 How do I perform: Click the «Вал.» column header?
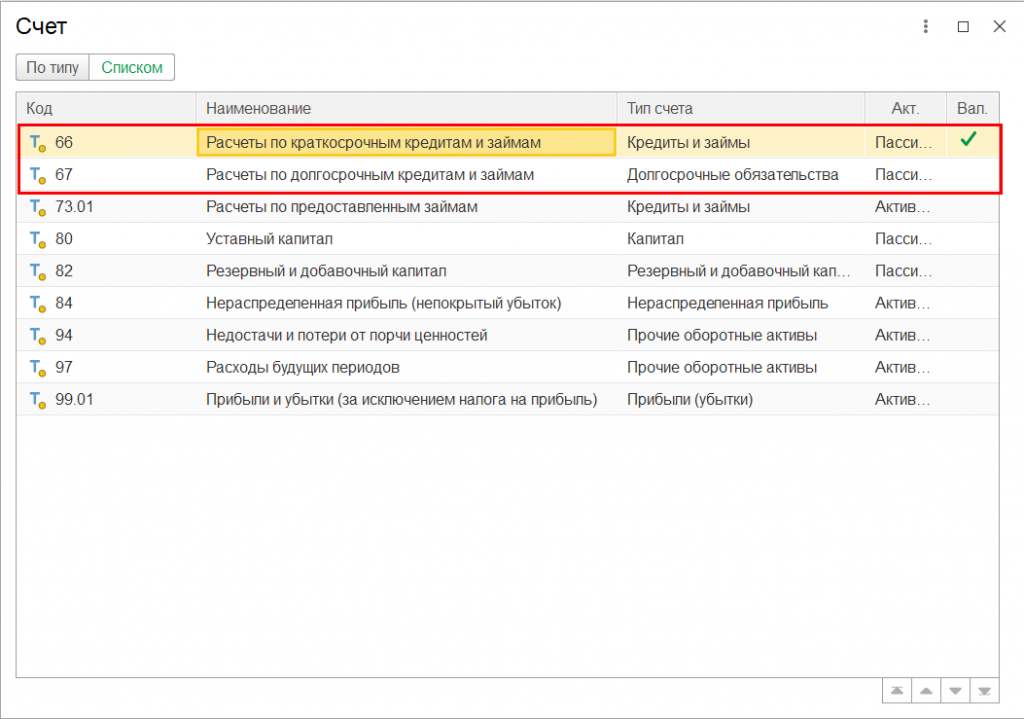[971, 108]
